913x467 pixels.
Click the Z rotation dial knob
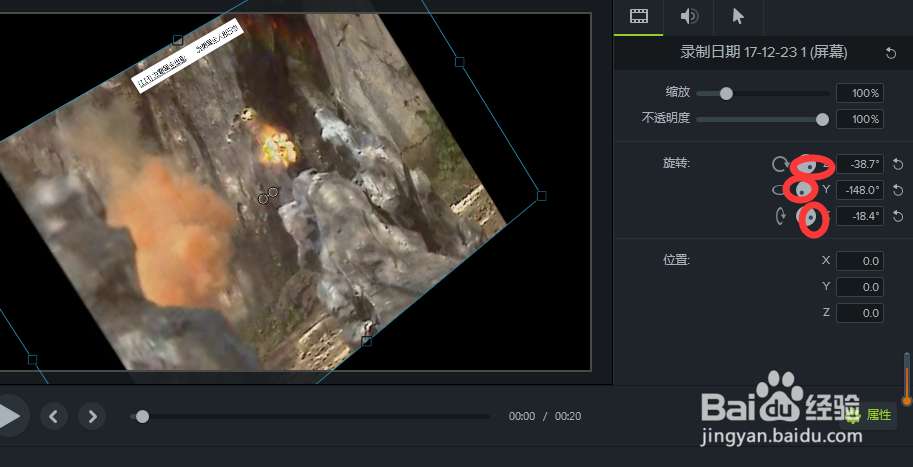(806, 165)
